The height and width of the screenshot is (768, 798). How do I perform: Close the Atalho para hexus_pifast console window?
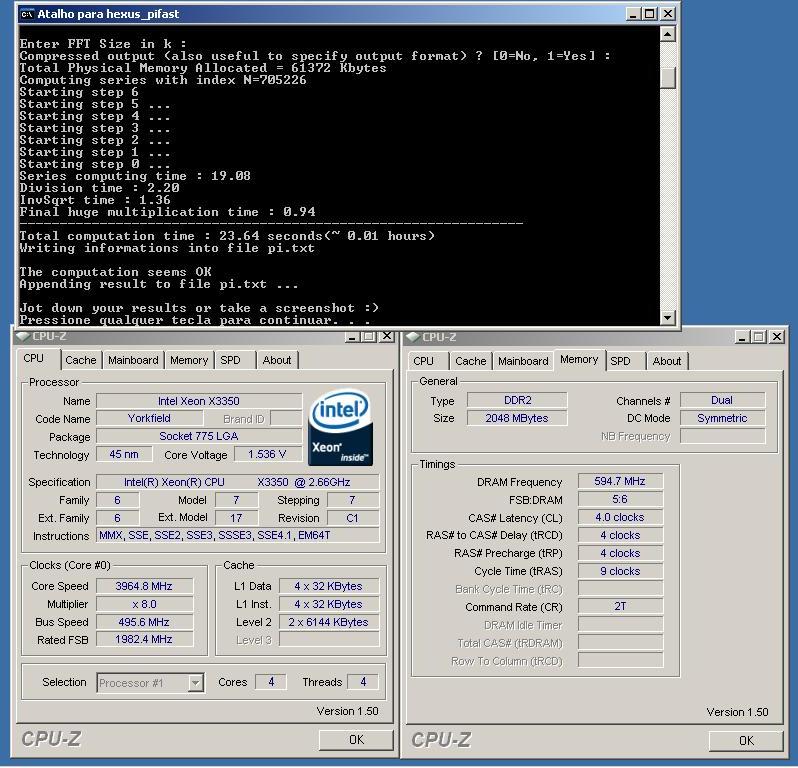[668, 14]
